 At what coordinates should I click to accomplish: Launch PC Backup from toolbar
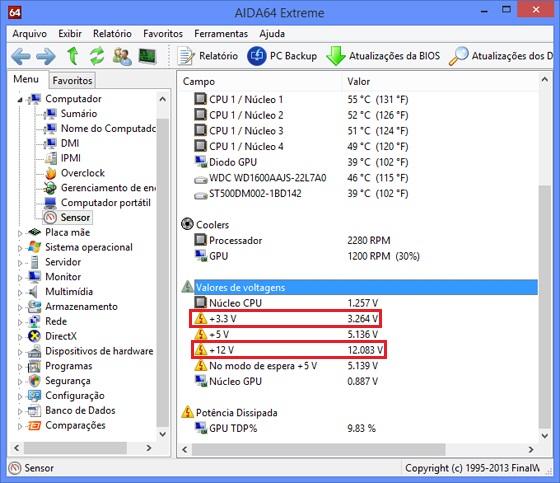pos(282,56)
